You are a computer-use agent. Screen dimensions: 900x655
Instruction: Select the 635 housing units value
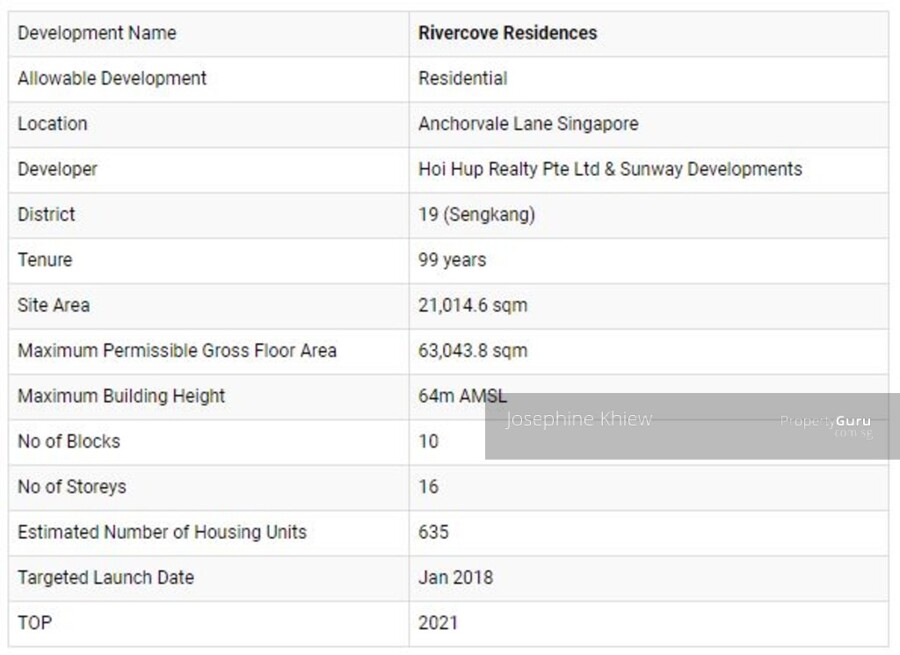pos(433,532)
